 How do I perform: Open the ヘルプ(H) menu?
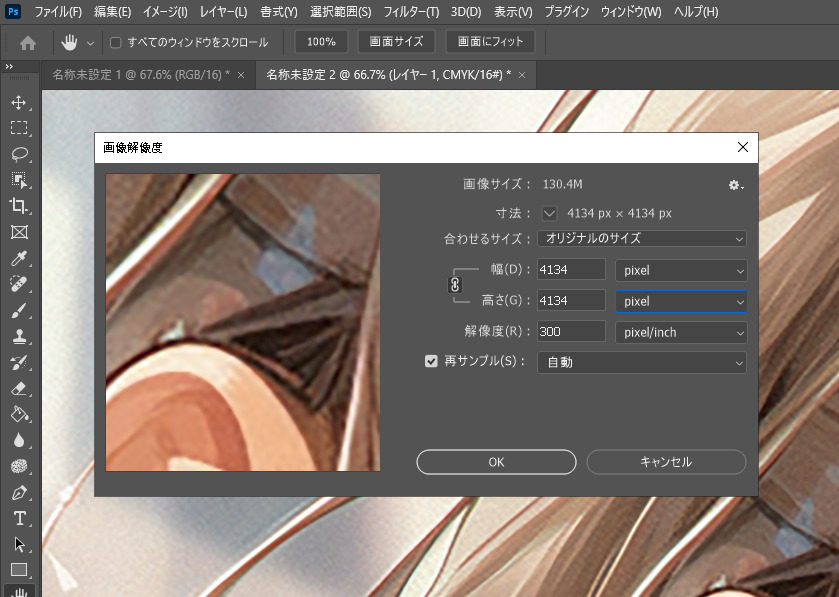(x=696, y=12)
